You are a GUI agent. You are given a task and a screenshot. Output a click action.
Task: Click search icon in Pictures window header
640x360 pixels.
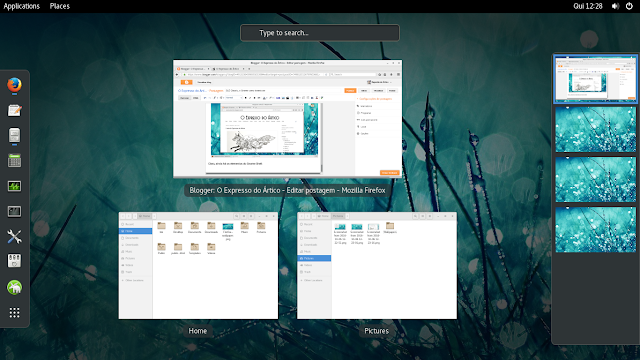coord(415,216)
